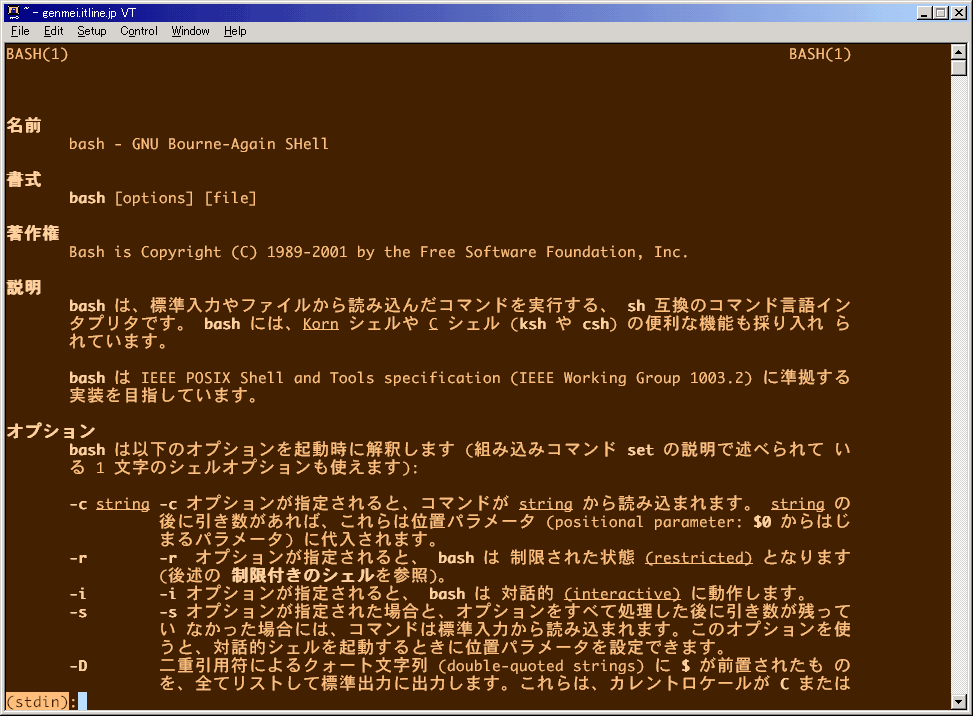Open the Window menu

190,31
